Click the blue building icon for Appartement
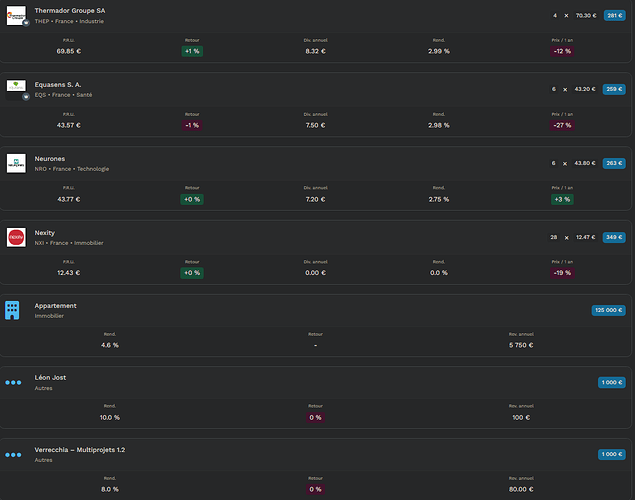This screenshot has width=635, height=500. coord(12,311)
